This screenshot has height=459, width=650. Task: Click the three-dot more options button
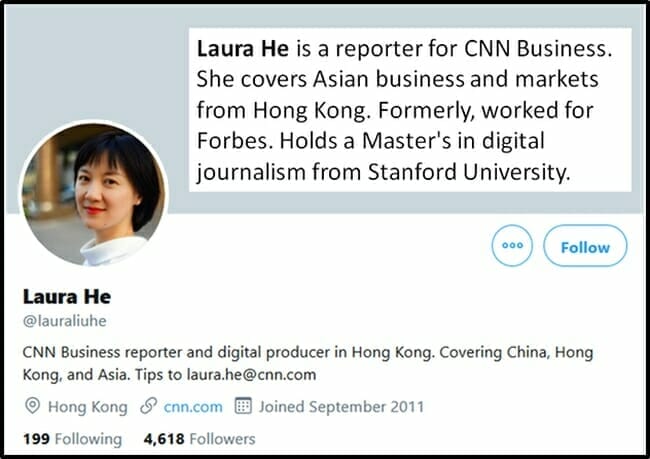(x=512, y=245)
